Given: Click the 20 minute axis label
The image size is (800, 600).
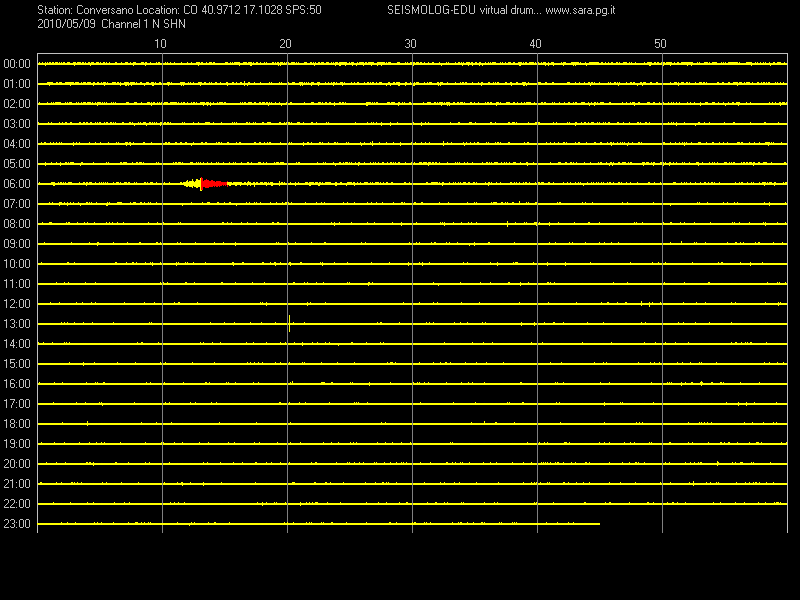Looking at the screenshot, I should click(285, 44).
